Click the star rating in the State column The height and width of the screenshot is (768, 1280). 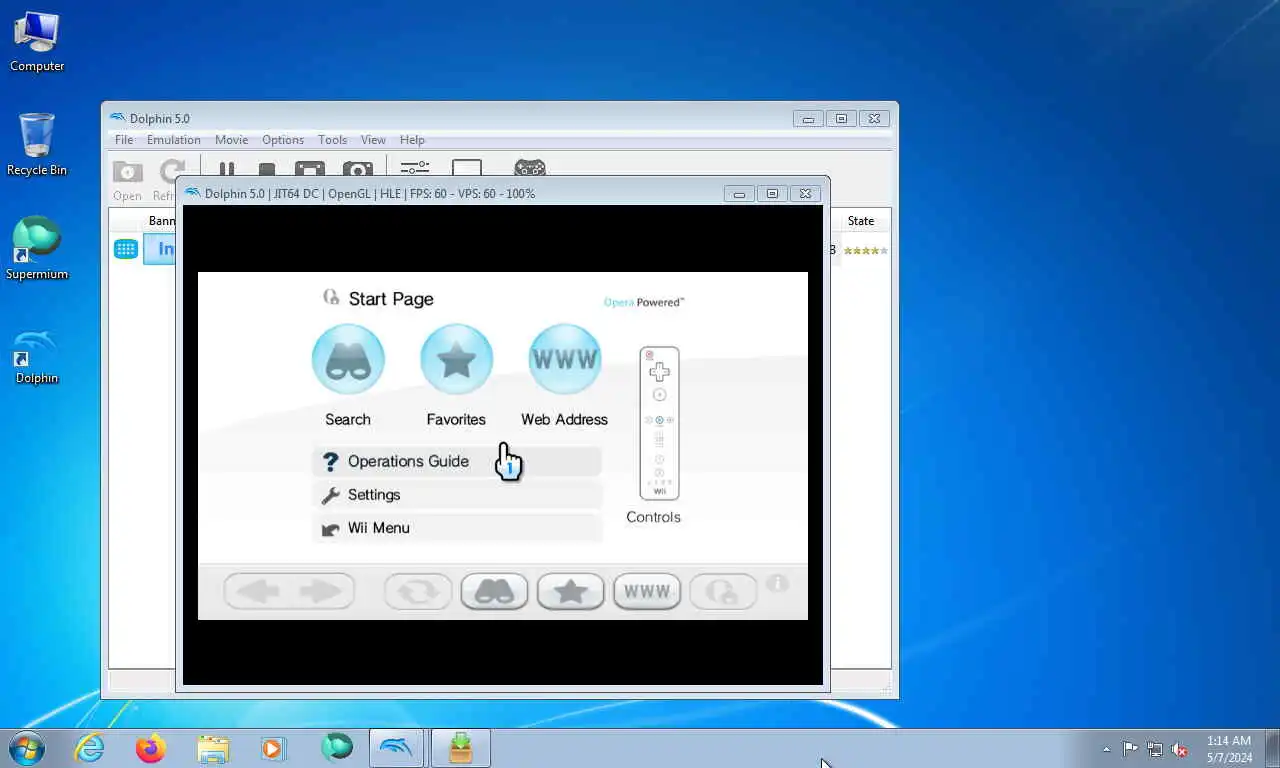click(865, 250)
